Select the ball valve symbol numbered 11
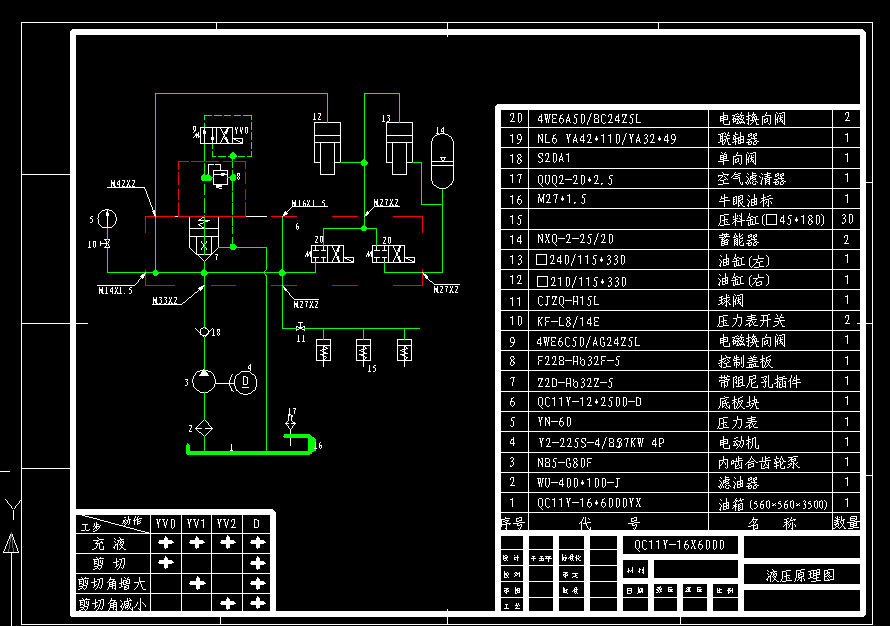The image size is (890, 626). pos(299,326)
